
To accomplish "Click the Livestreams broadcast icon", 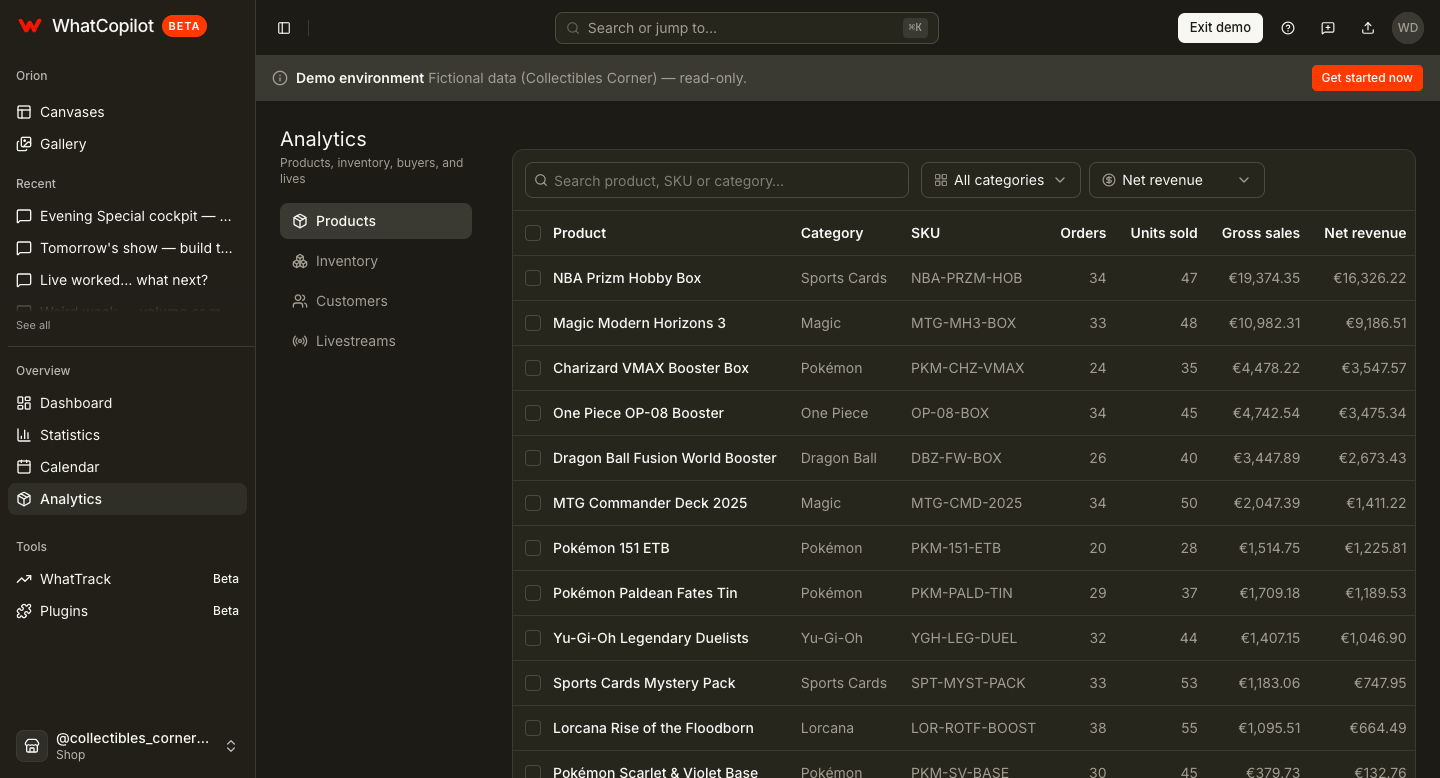I will tap(300, 341).
